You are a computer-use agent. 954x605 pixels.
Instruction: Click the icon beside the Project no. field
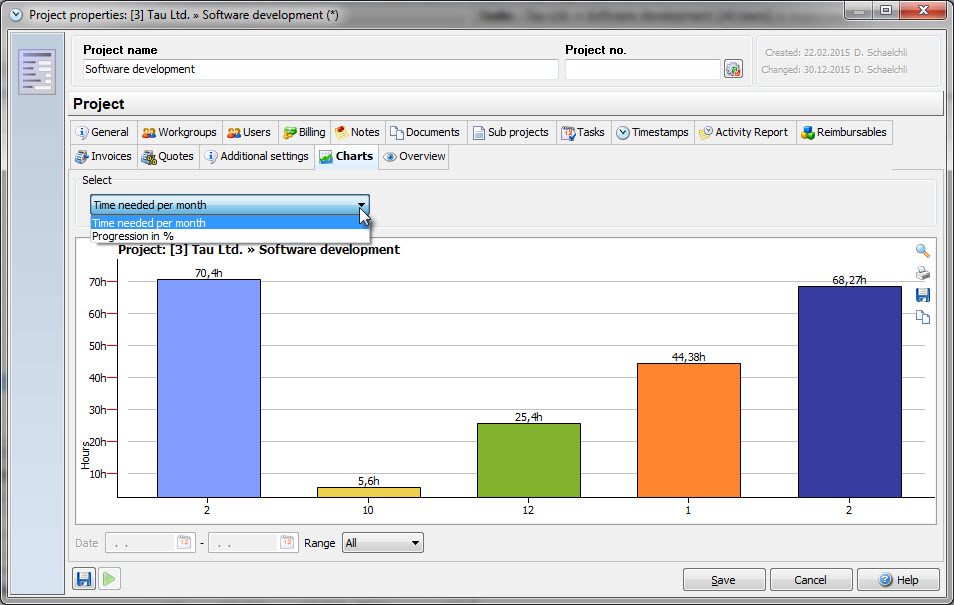click(x=733, y=69)
